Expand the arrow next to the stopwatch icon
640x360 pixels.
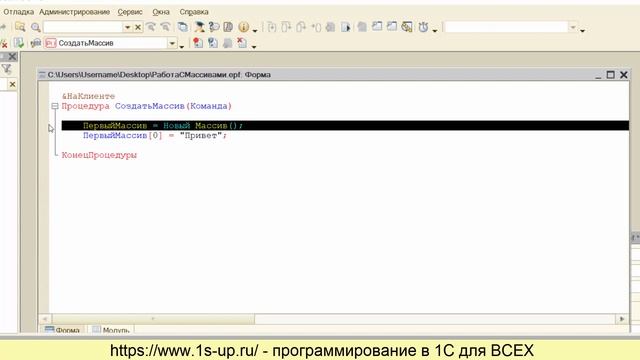click(x=435, y=30)
